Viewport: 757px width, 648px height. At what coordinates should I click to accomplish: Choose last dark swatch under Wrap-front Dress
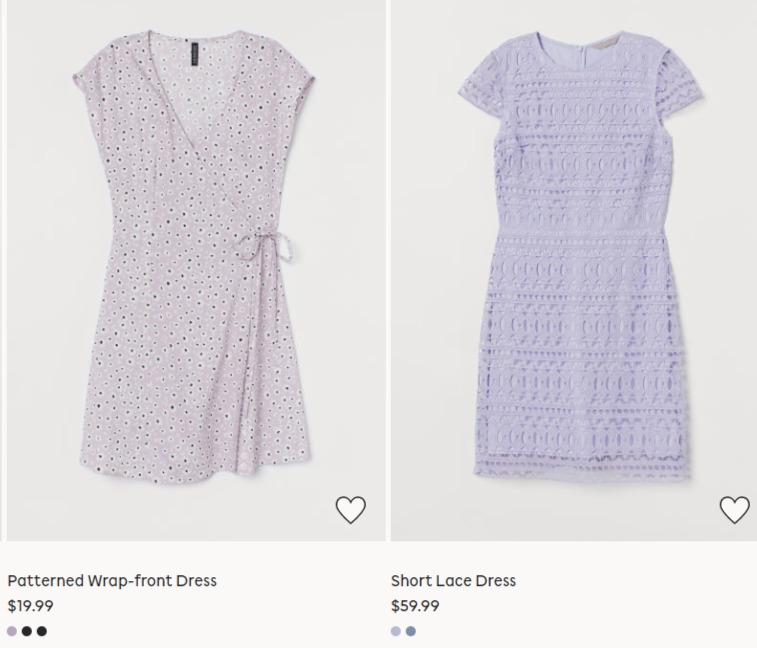(42, 631)
